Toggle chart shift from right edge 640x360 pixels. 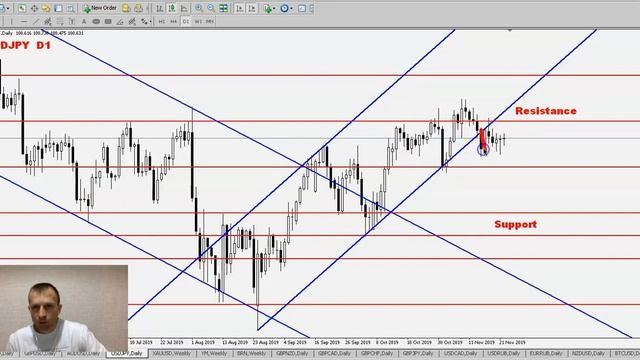tap(252, 8)
